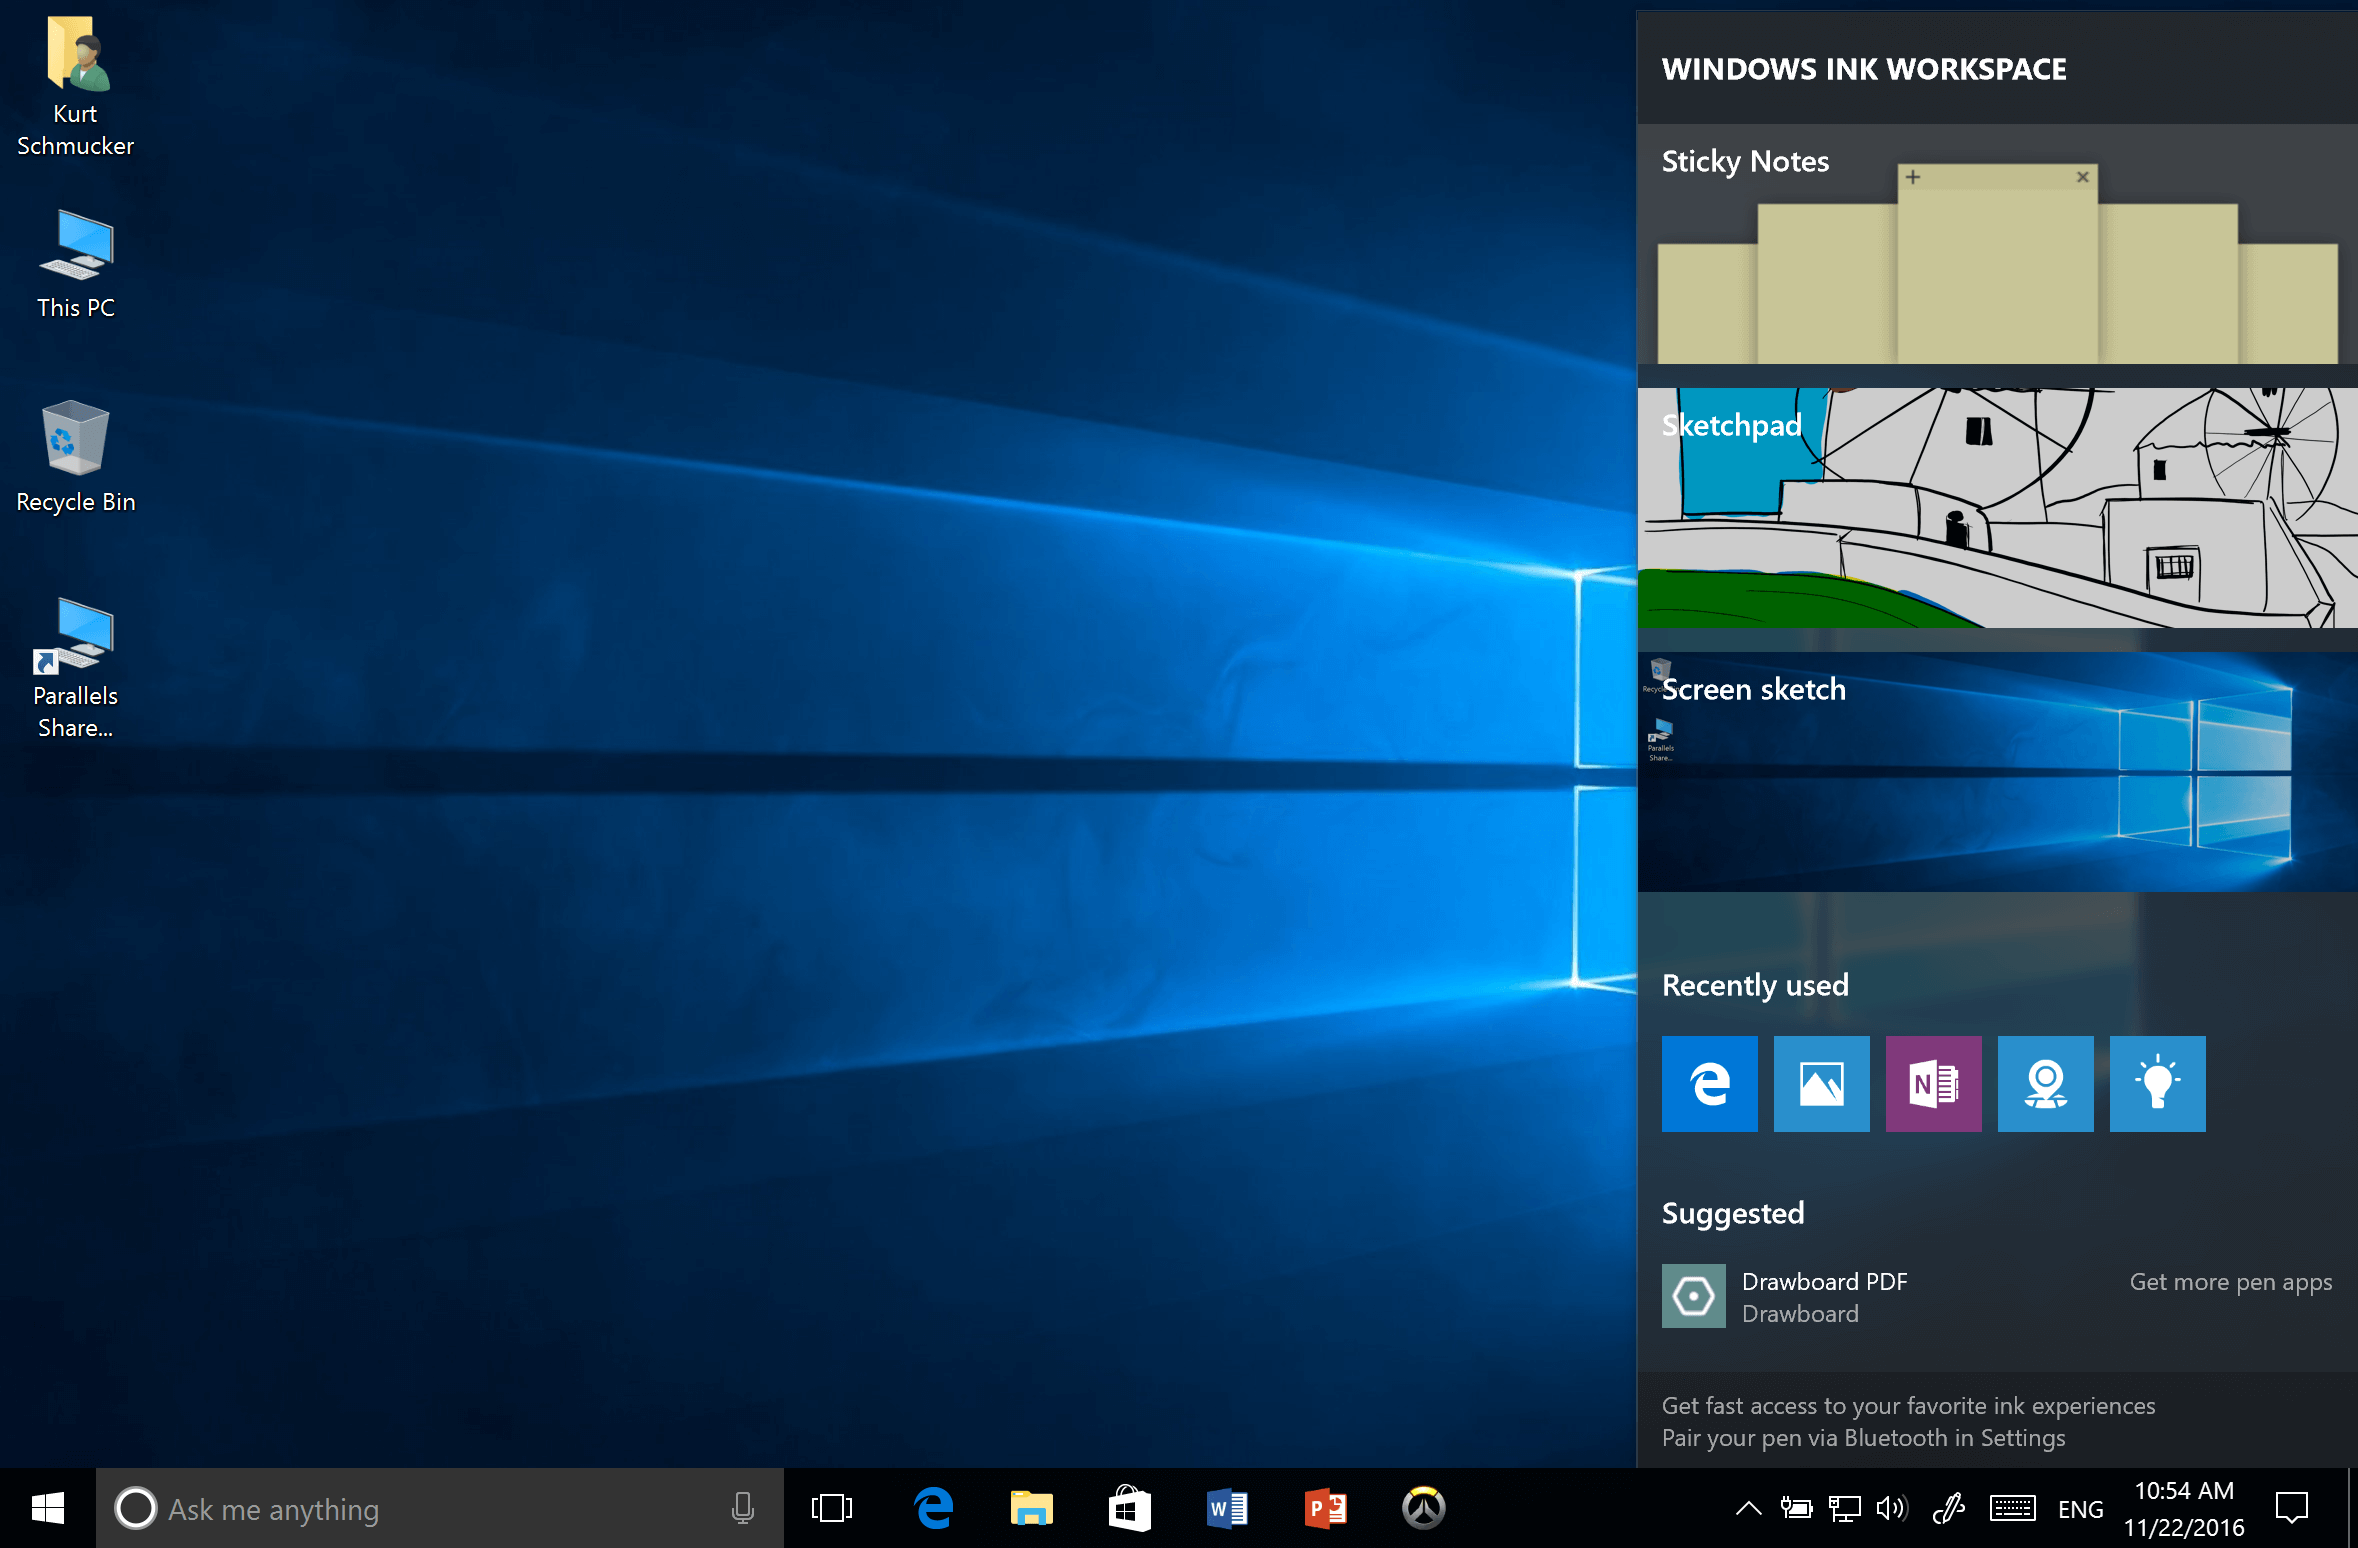Open File Explorer in the taskbar

[x=1031, y=1508]
